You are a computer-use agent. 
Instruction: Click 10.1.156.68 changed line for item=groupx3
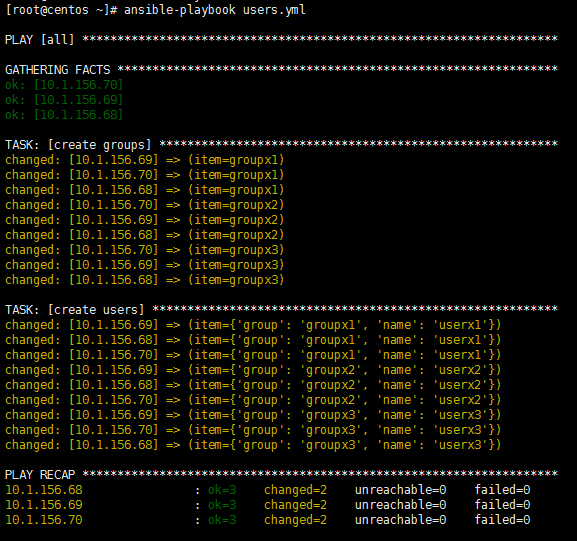(x=145, y=280)
